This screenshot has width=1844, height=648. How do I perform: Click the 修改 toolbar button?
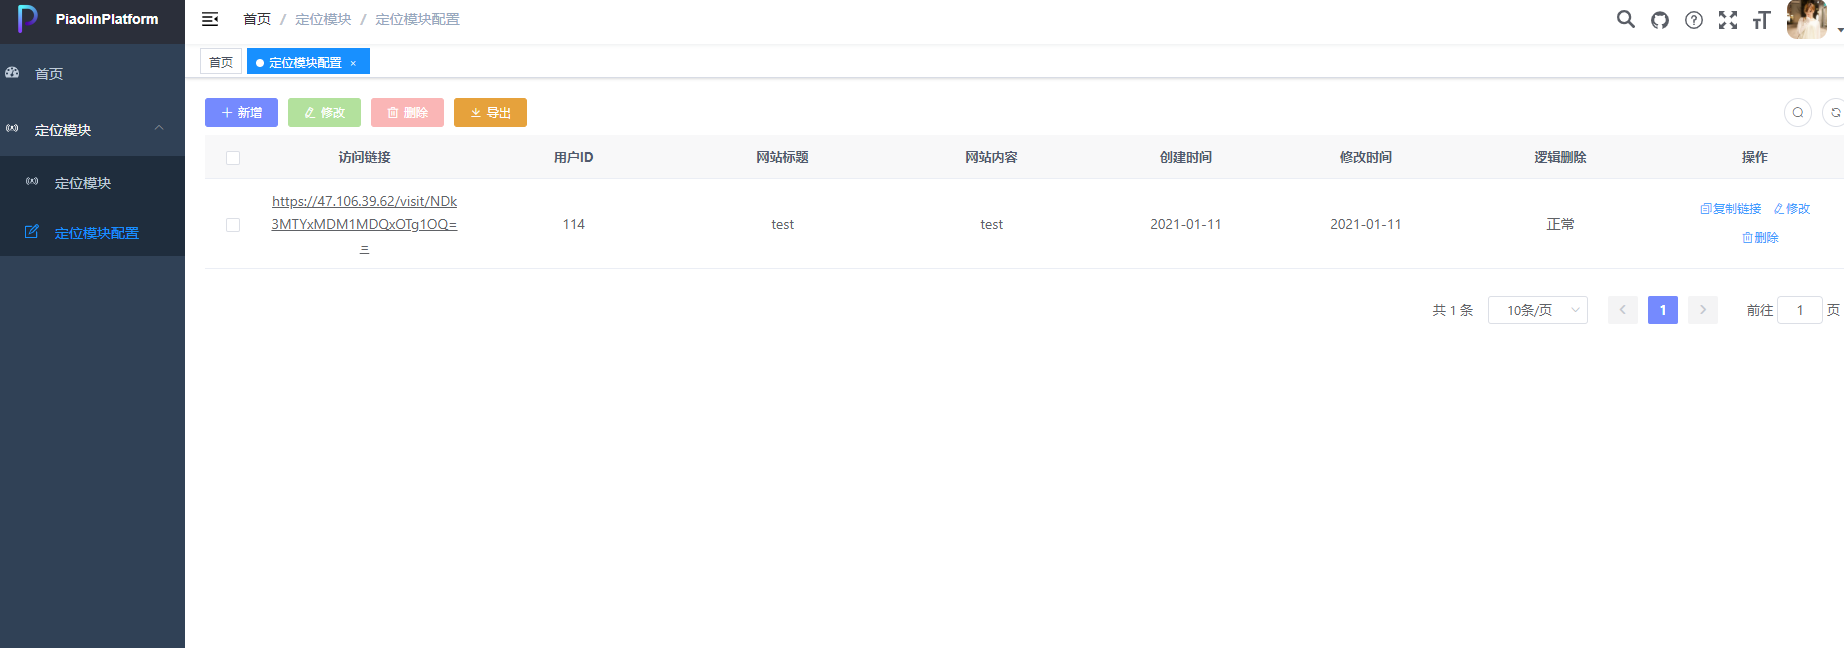[x=324, y=113]
